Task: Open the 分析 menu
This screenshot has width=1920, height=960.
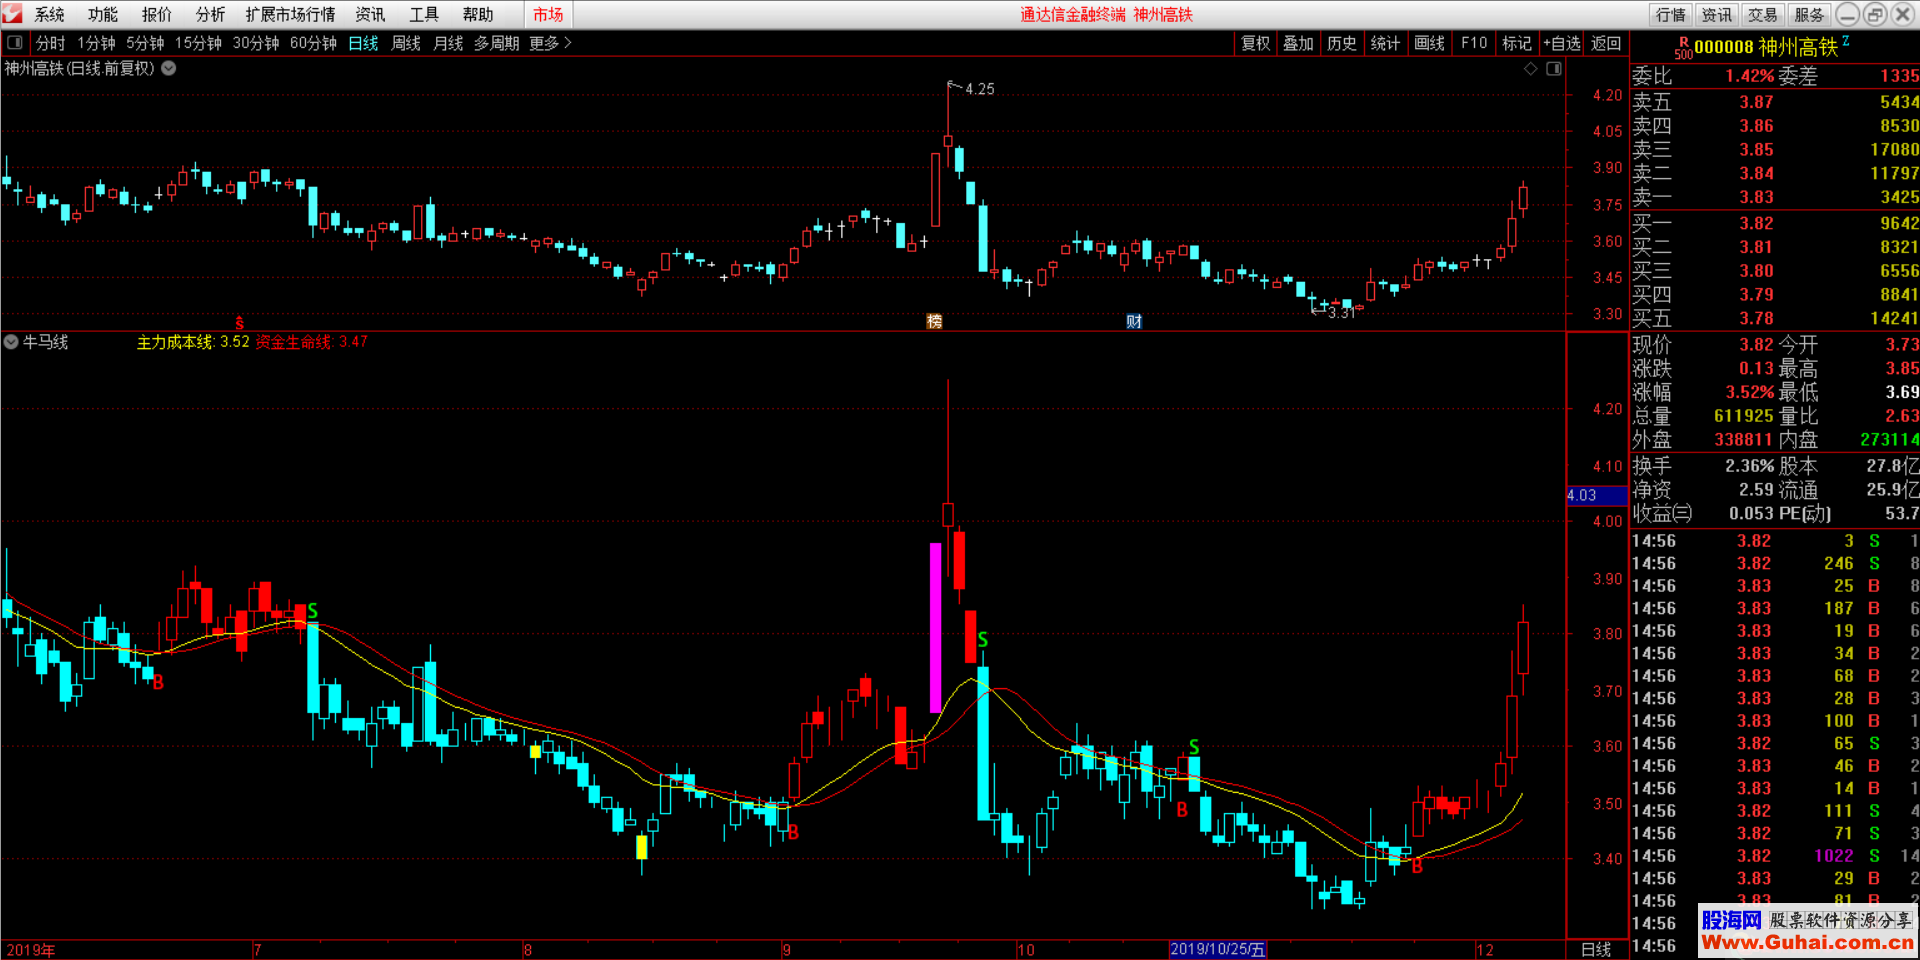Action: (210, 14)
